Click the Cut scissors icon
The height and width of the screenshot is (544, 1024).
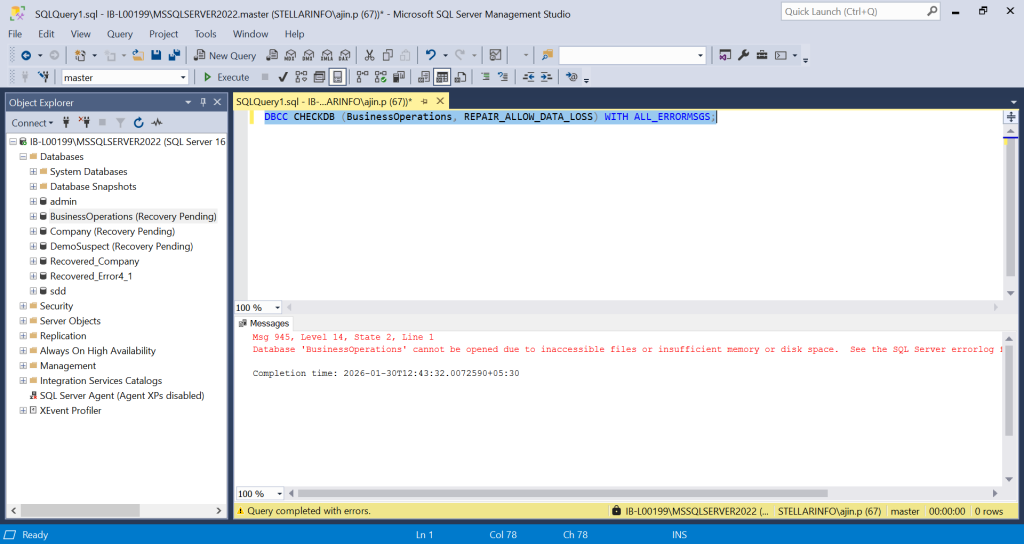coord(370,56)
